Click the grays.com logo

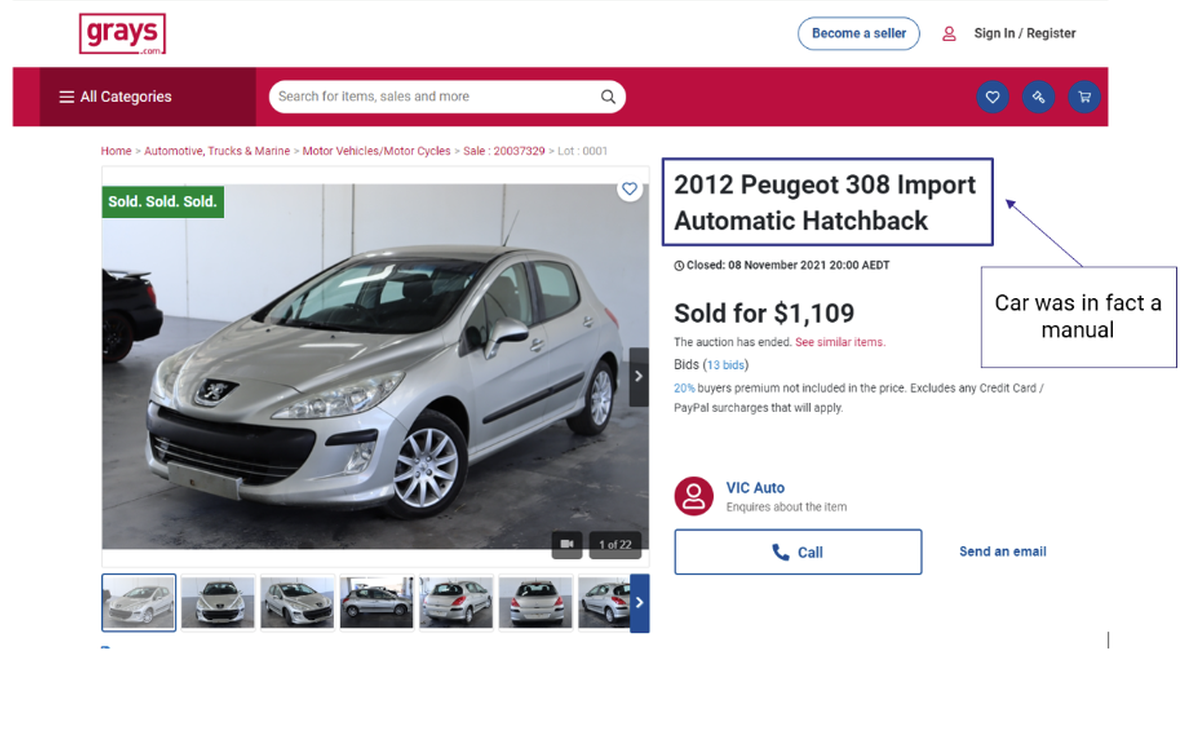click(x=122, y=33)
